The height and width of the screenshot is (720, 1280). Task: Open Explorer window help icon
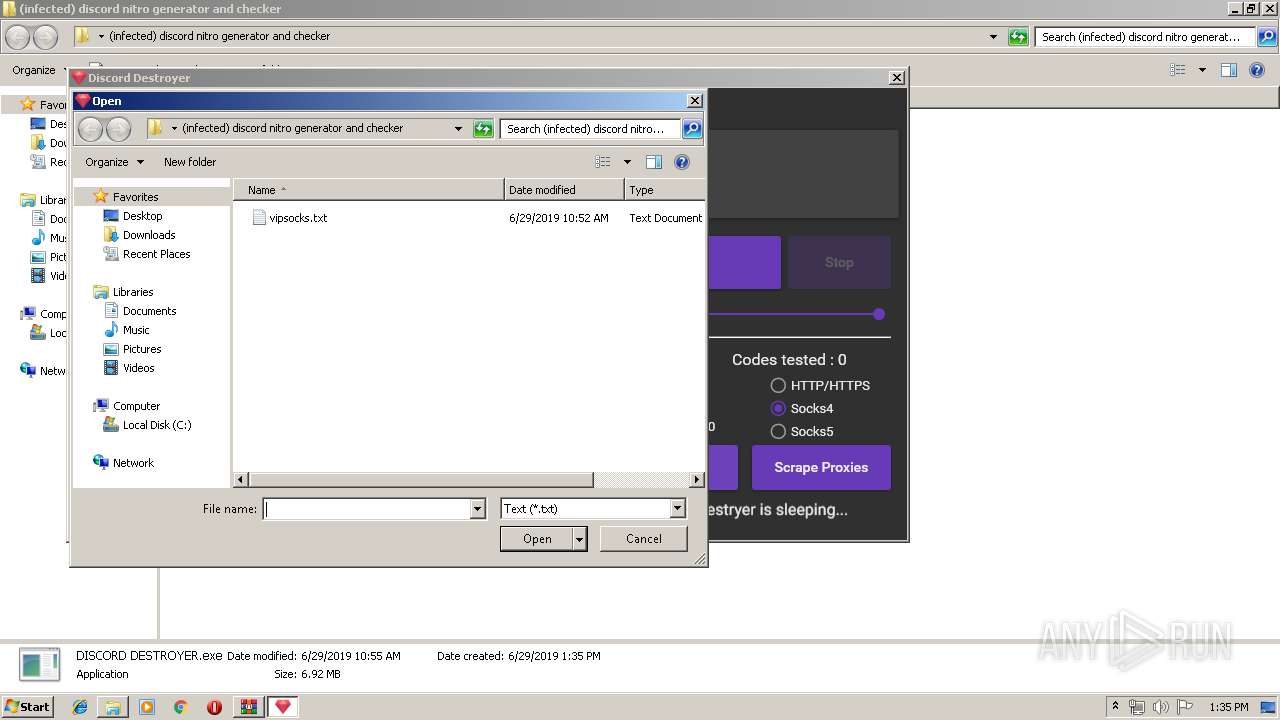pyautogui.click(x=1257, y=70)
